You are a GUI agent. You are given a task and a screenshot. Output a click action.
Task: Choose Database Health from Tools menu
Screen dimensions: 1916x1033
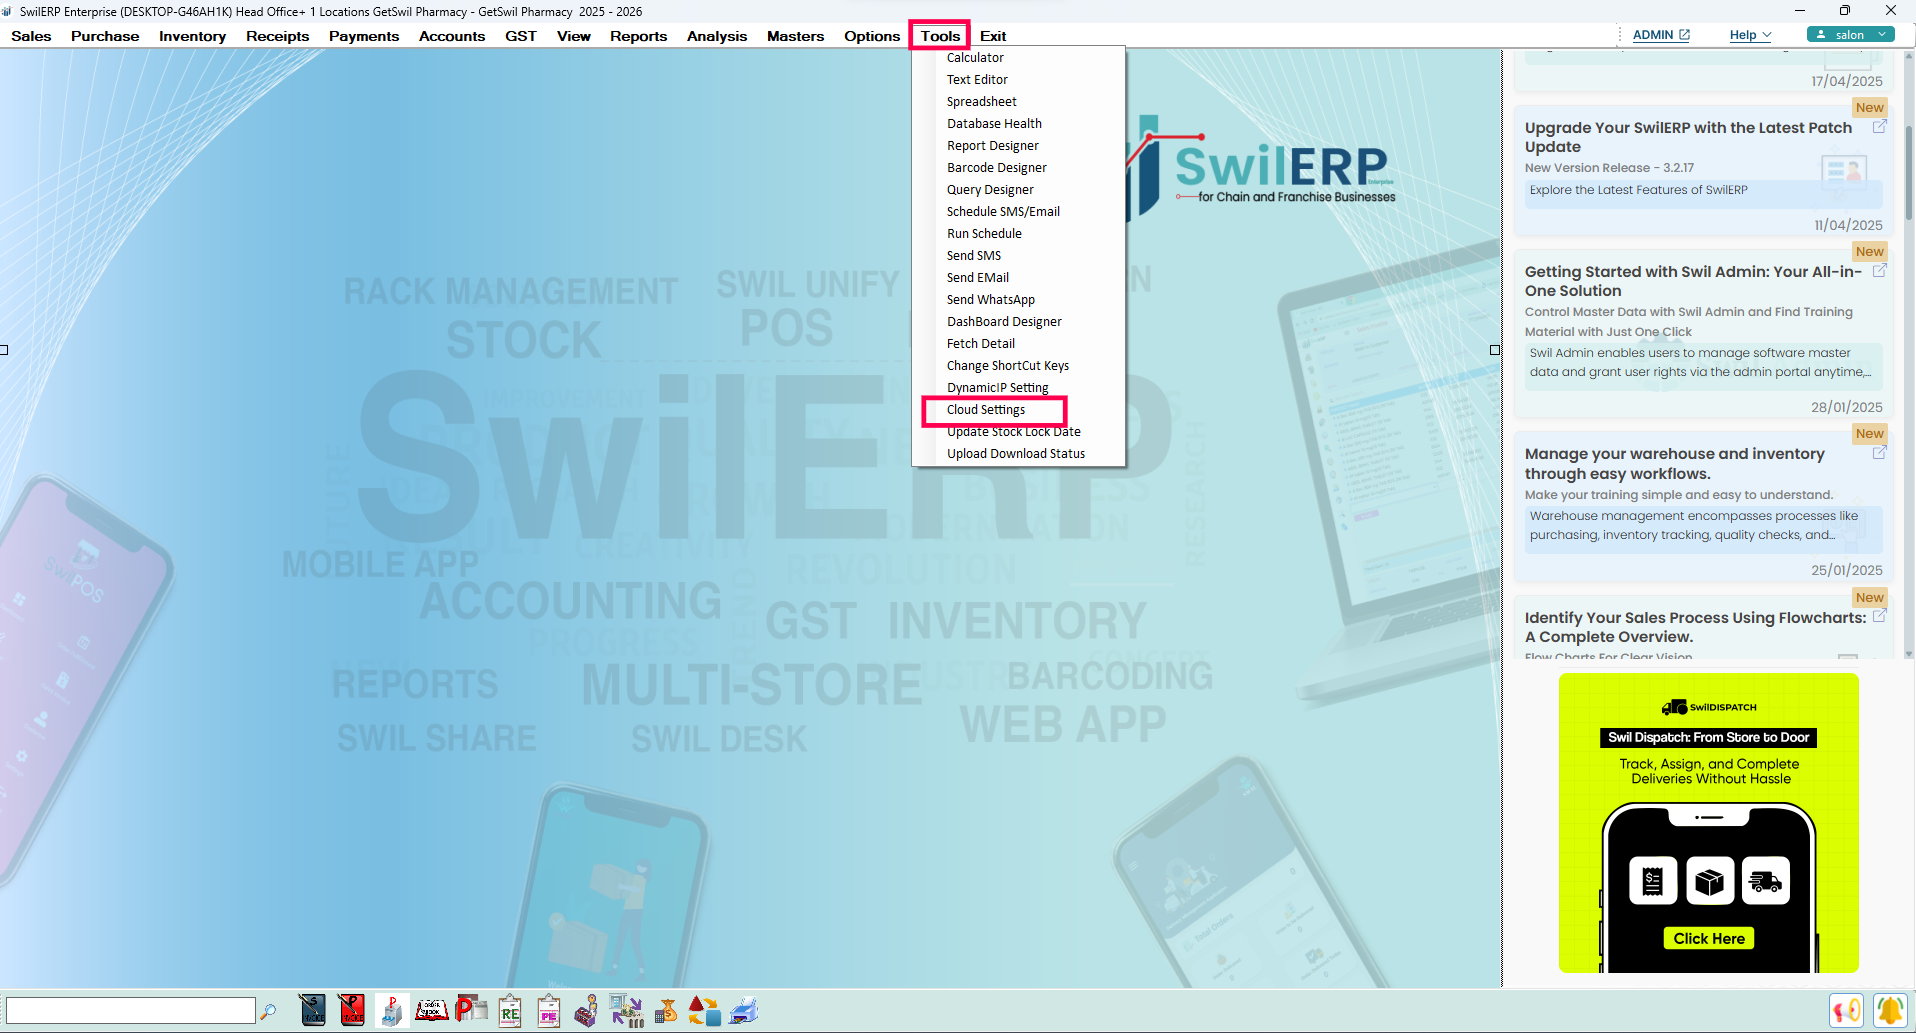point(994,124)
